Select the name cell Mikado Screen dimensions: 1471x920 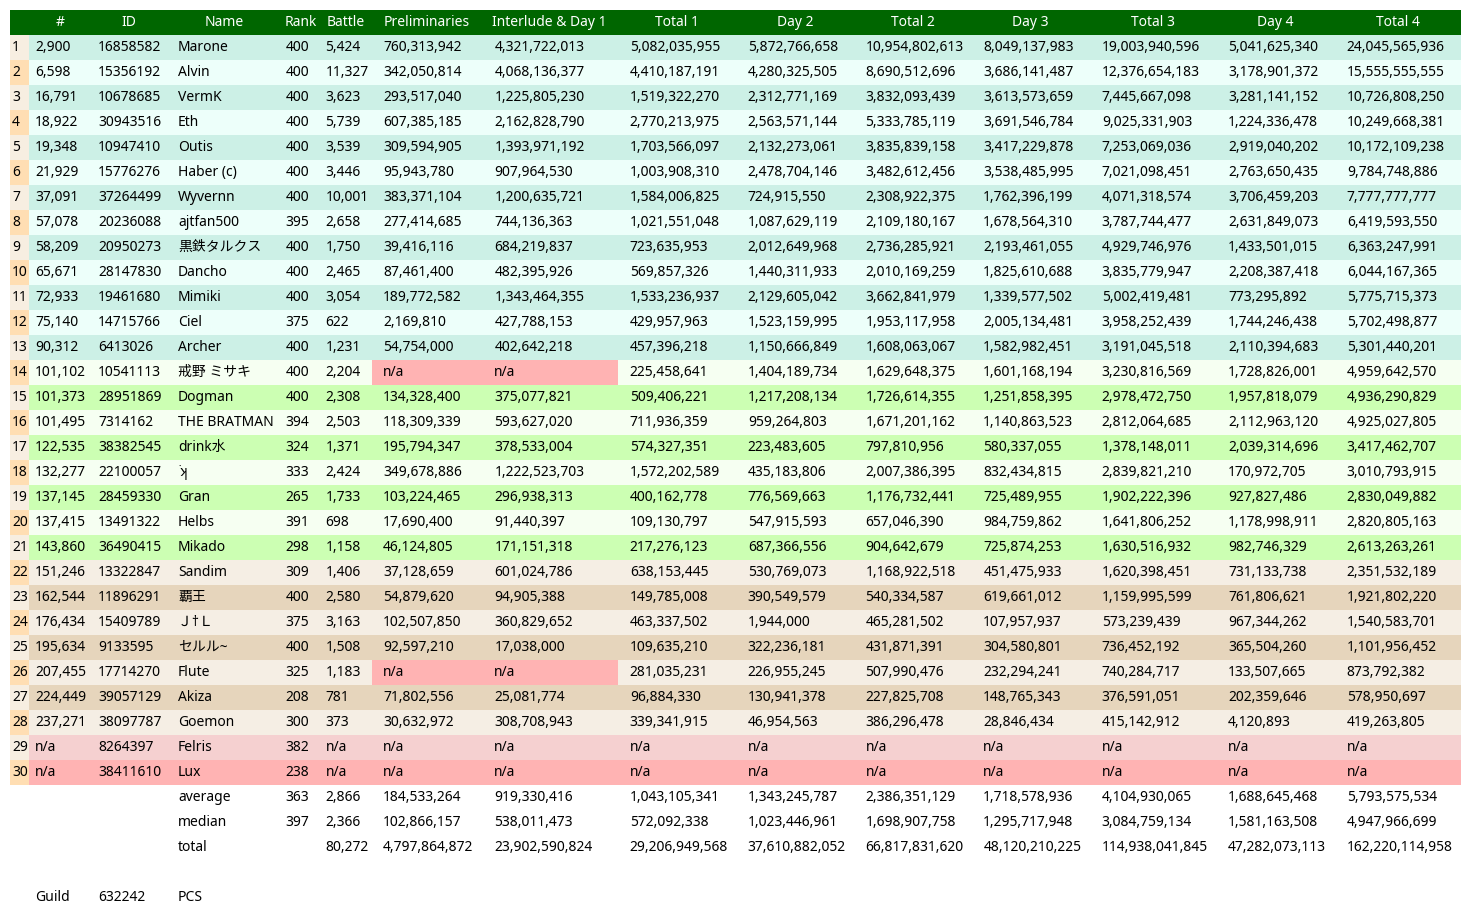[x=201, y=546]
